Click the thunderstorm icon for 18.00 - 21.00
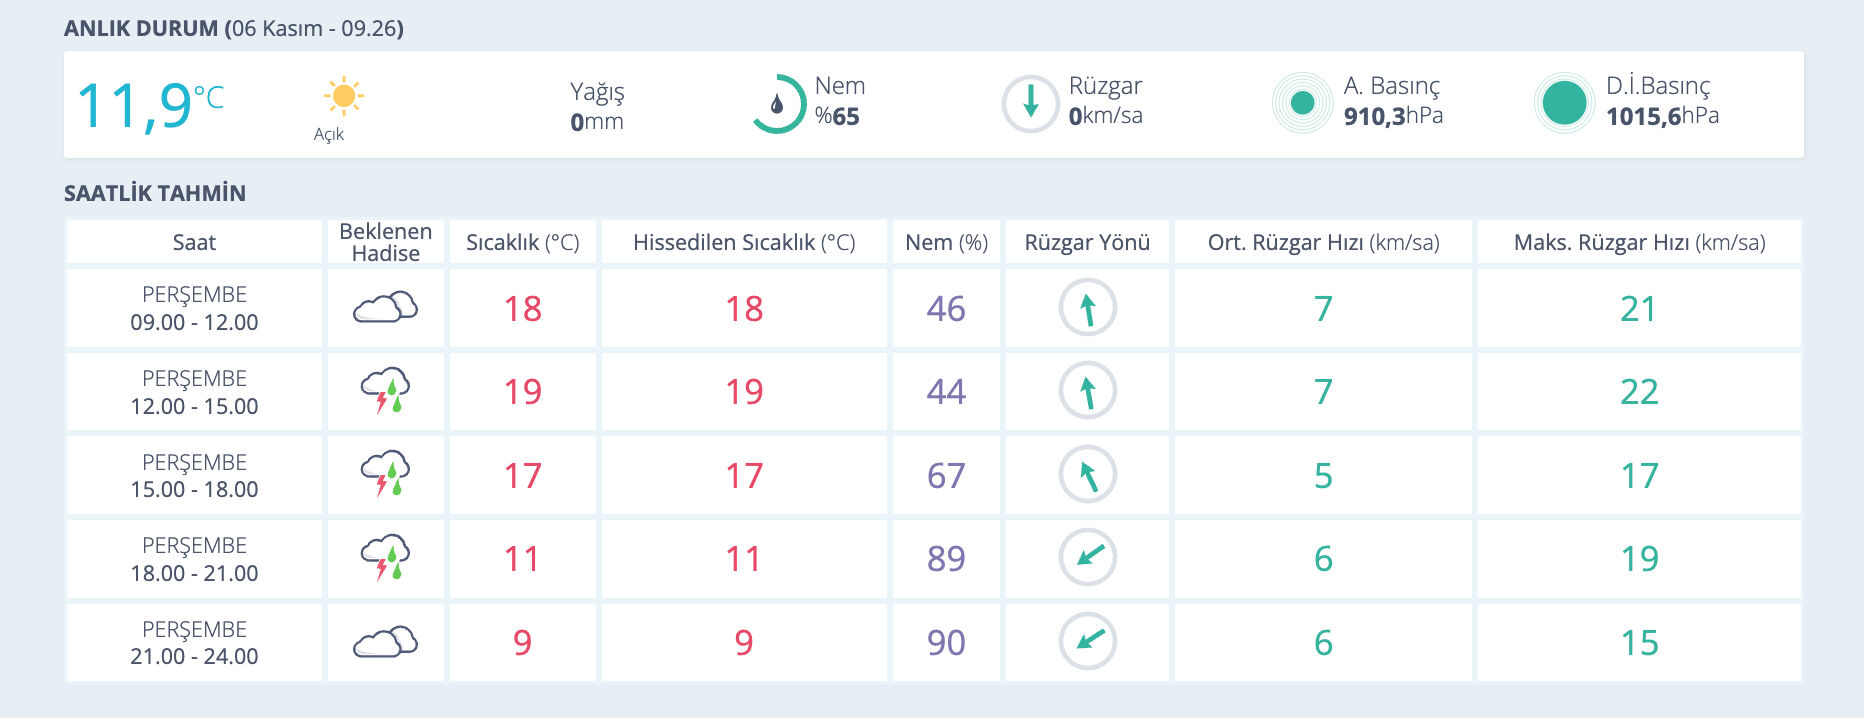 [385, 559]
